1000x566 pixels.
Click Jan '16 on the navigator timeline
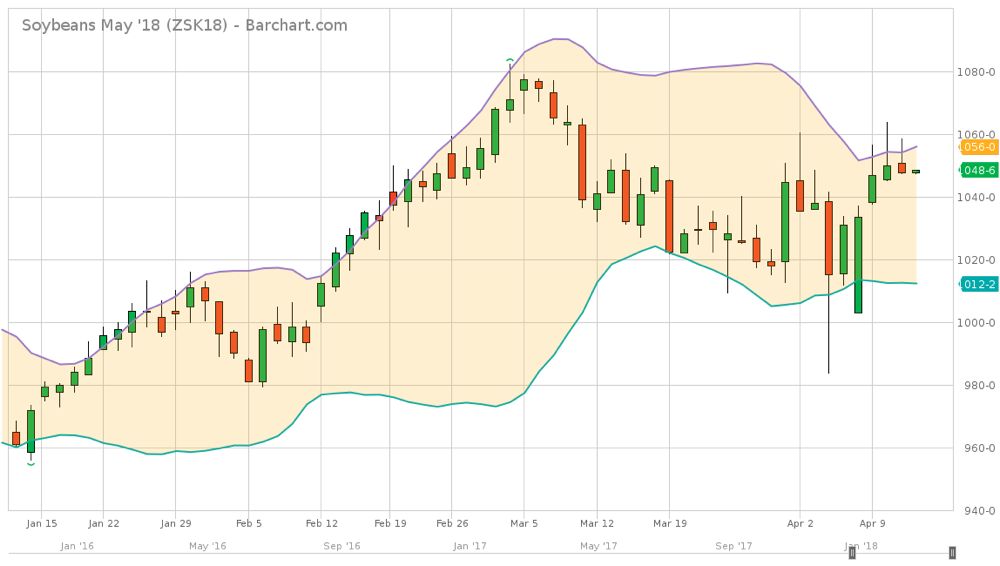tap(77, 546)
